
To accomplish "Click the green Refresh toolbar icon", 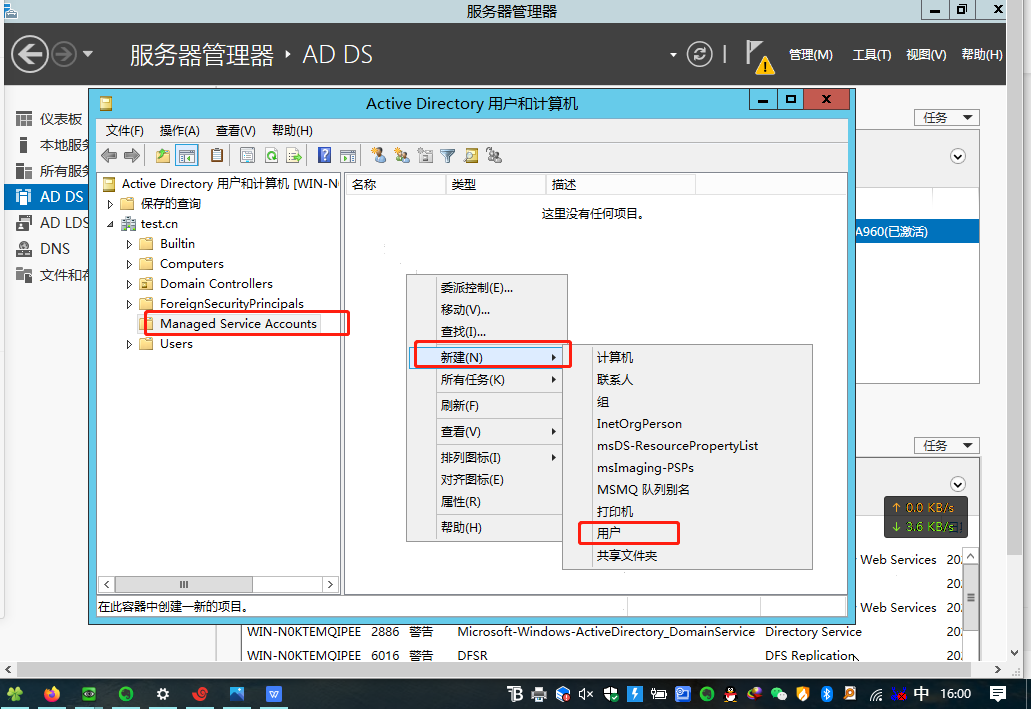I will click(x=271, y=156).
